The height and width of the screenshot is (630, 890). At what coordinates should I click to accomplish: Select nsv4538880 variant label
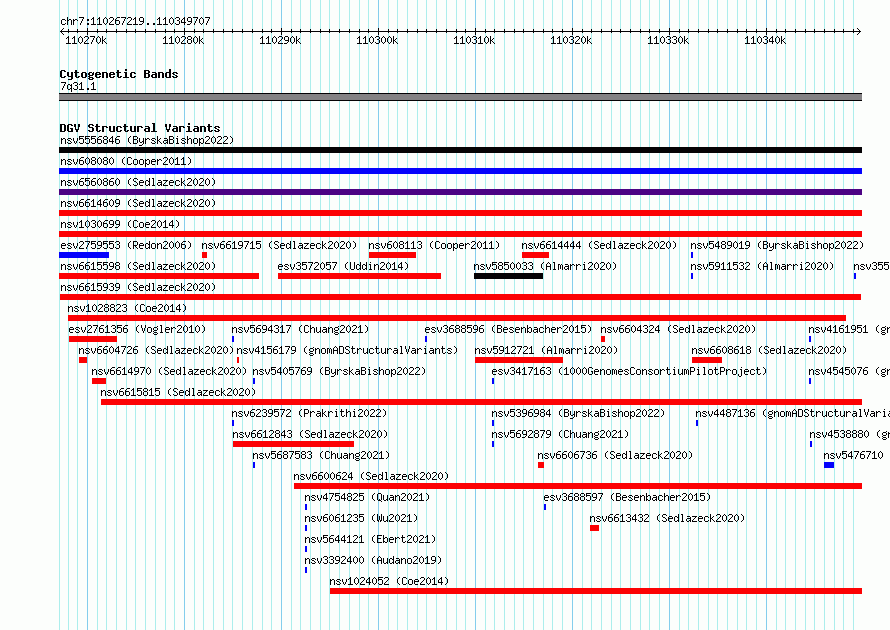point(849,434)
